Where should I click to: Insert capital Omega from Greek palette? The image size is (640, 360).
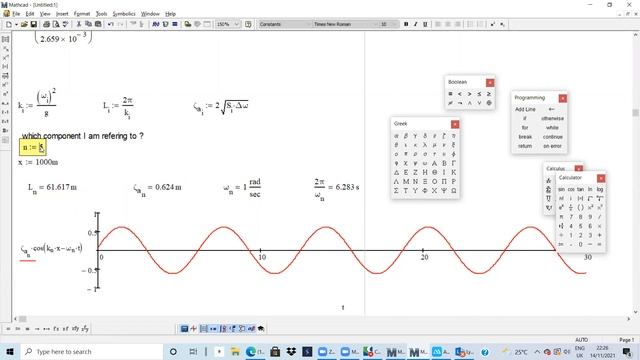(x=453, y=191)
